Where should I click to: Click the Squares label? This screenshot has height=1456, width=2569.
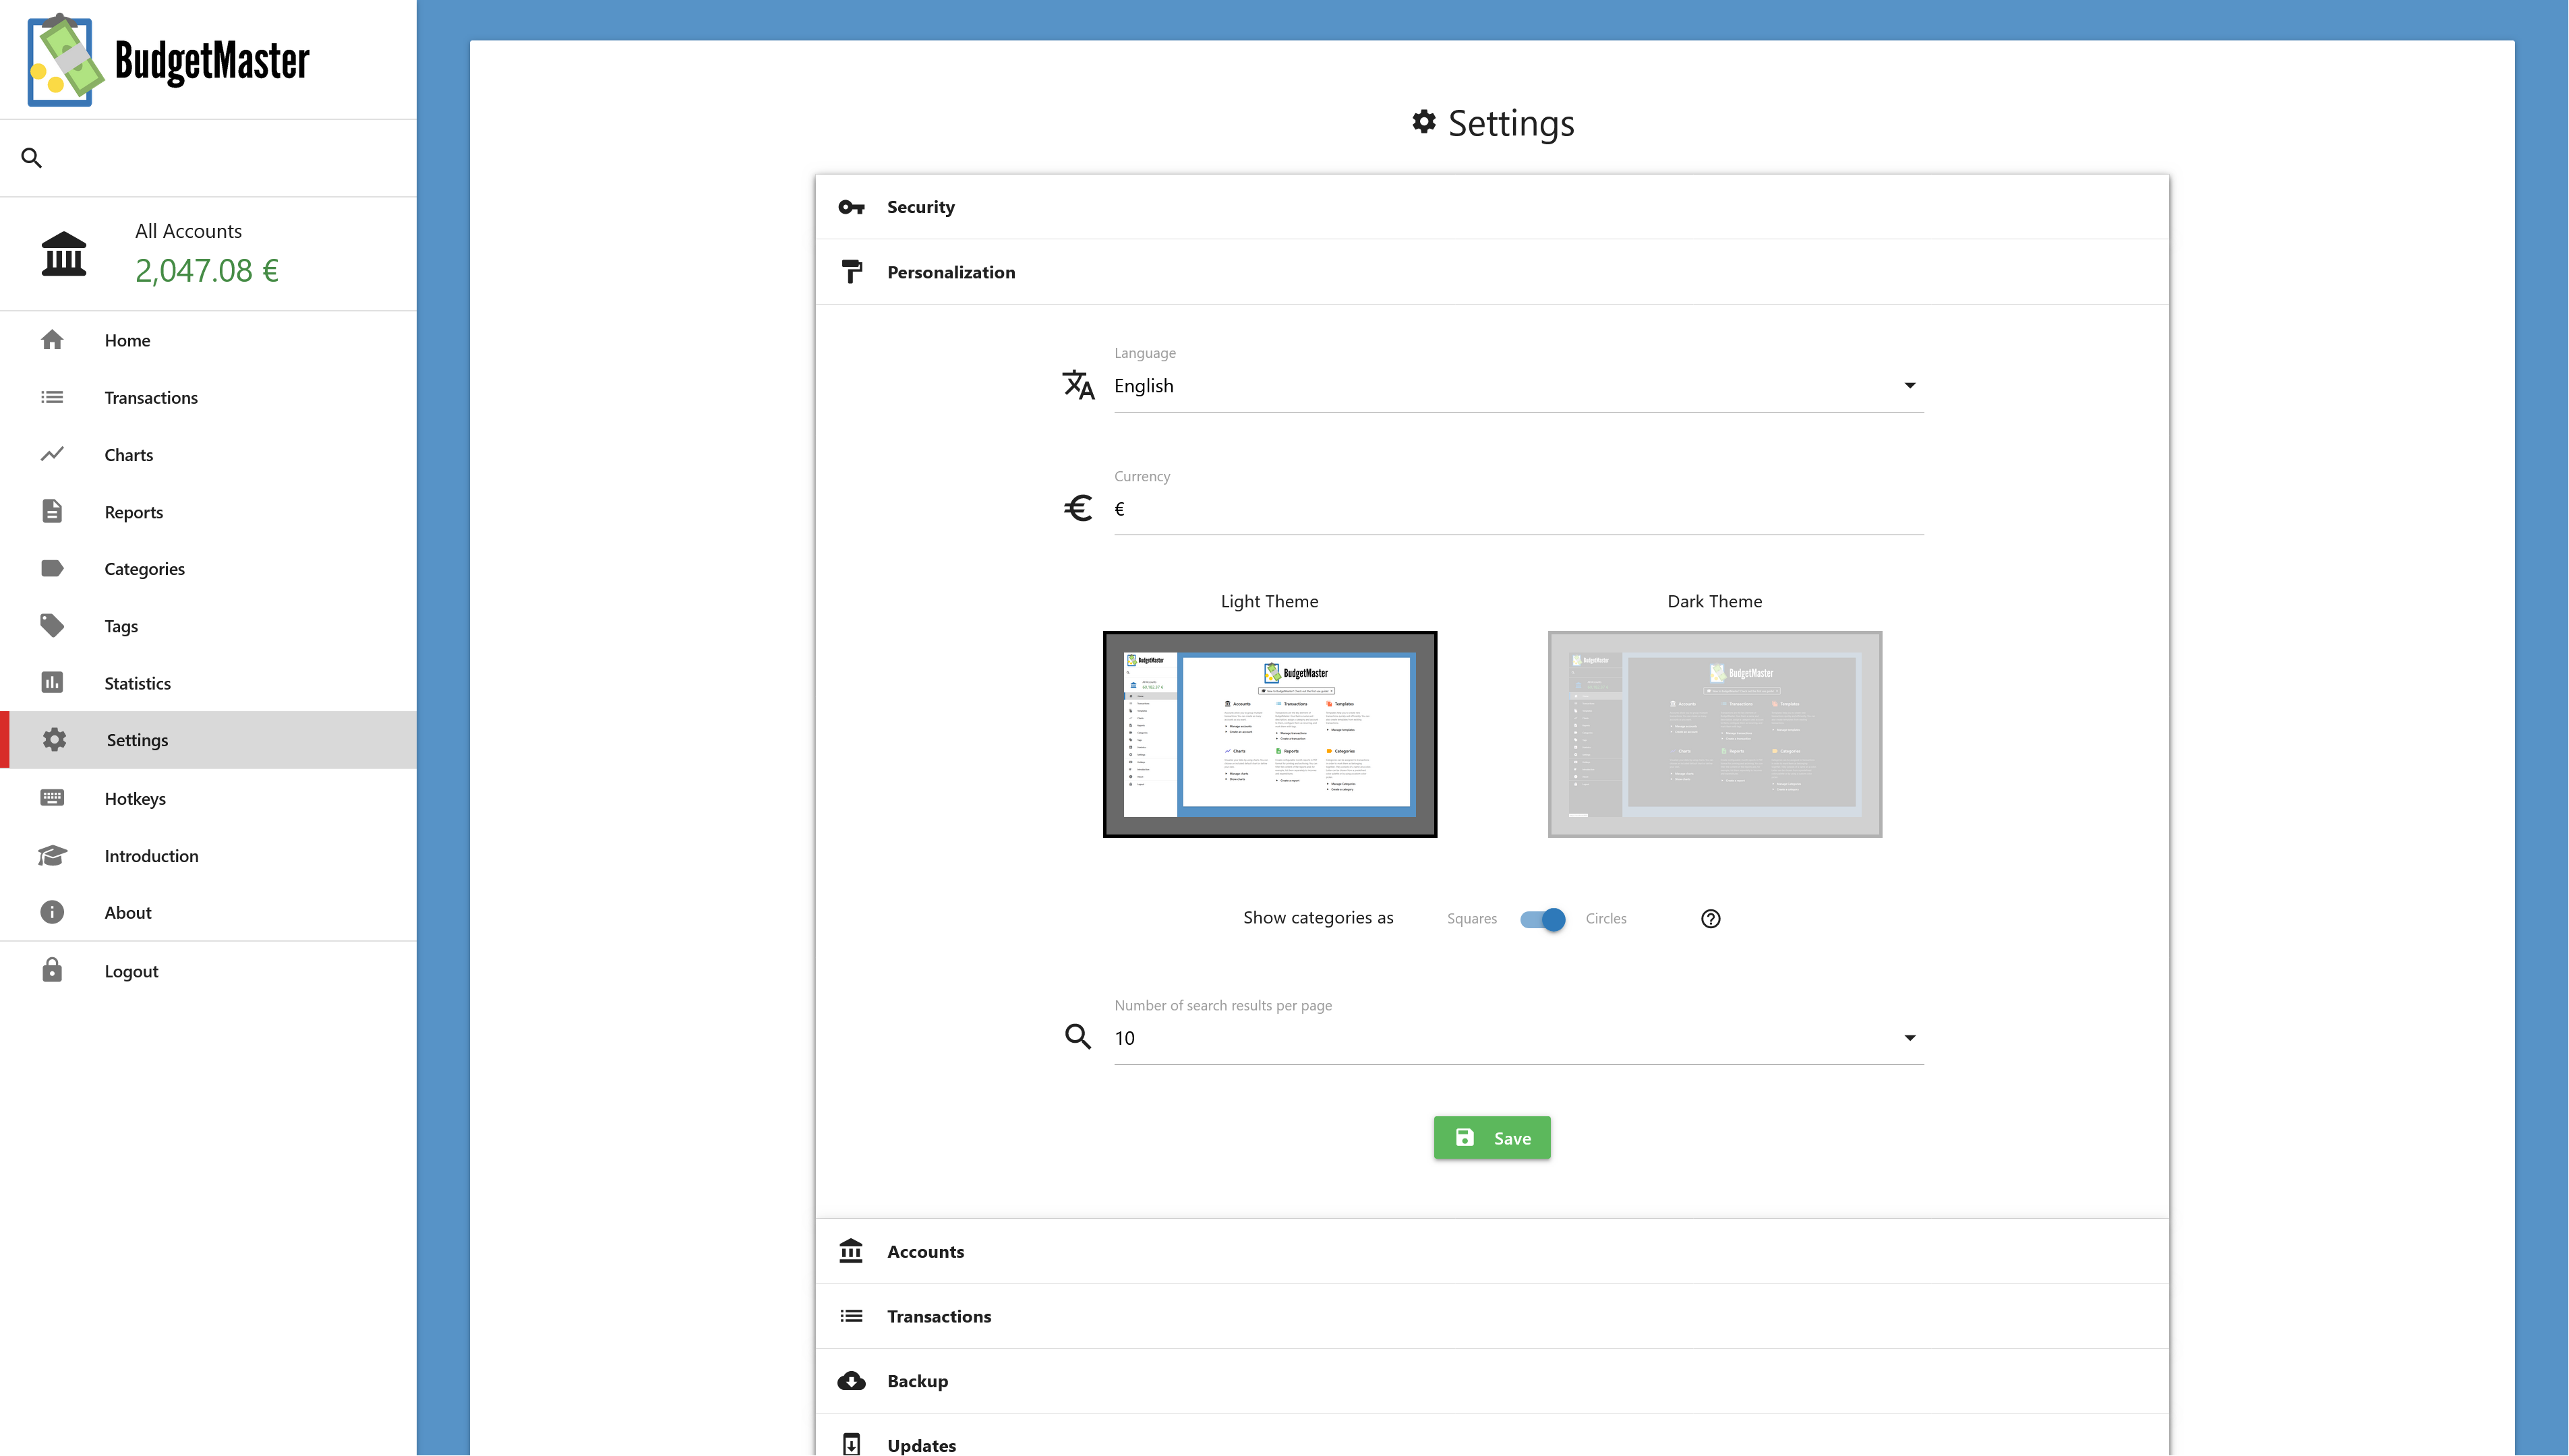coord(1471,919)
